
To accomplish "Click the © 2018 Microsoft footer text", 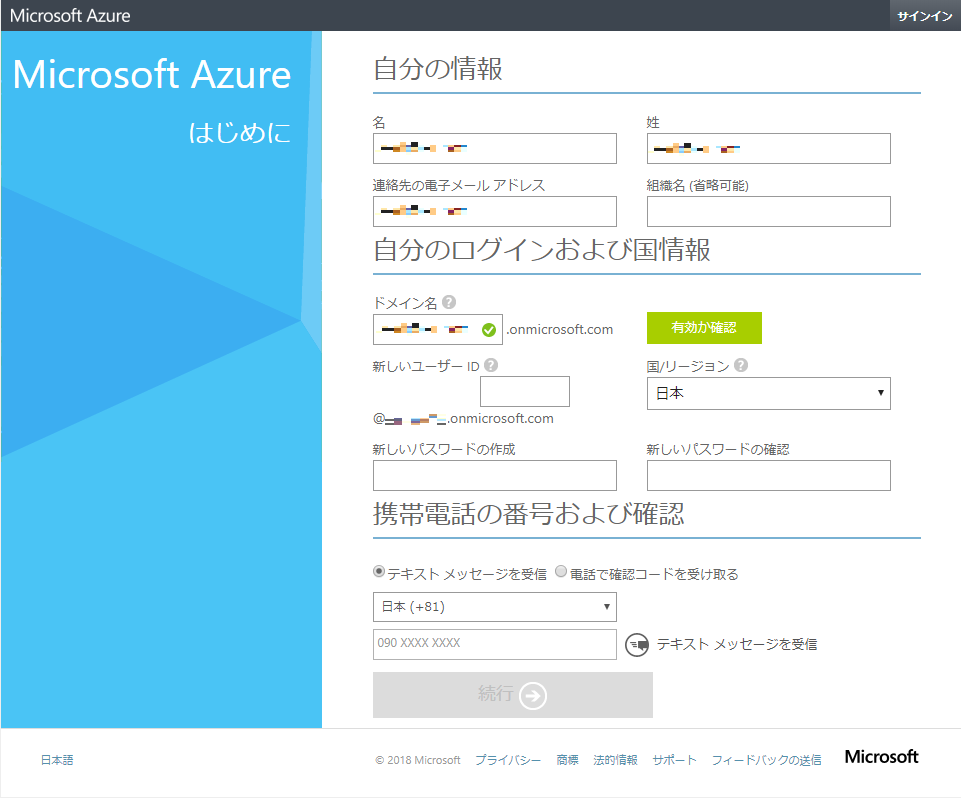I will coord(417,760).
